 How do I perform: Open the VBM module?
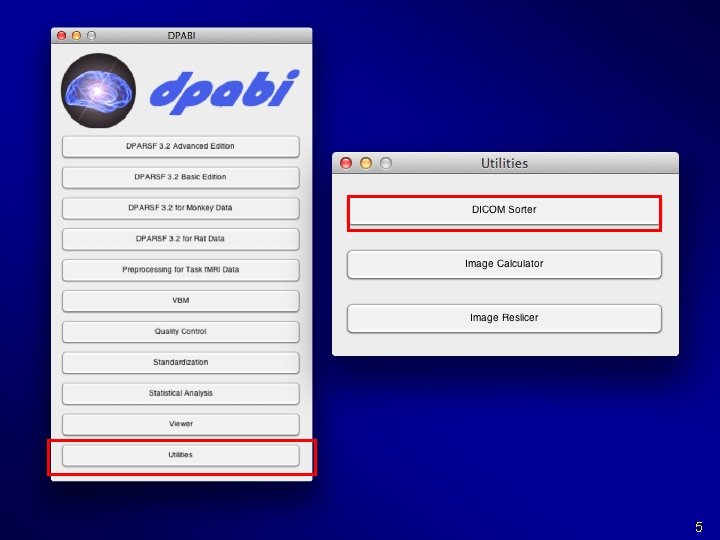180,300
